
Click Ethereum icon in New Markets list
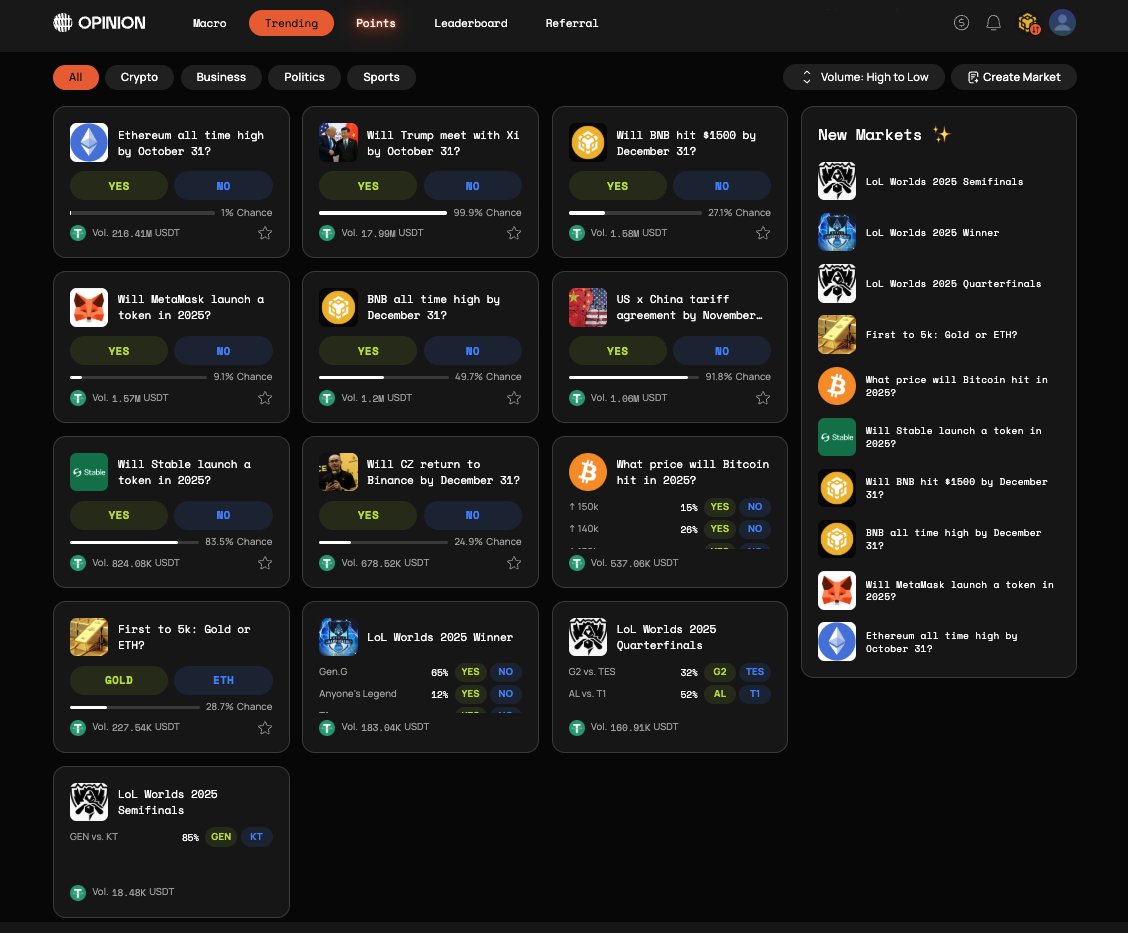[837, 641]
